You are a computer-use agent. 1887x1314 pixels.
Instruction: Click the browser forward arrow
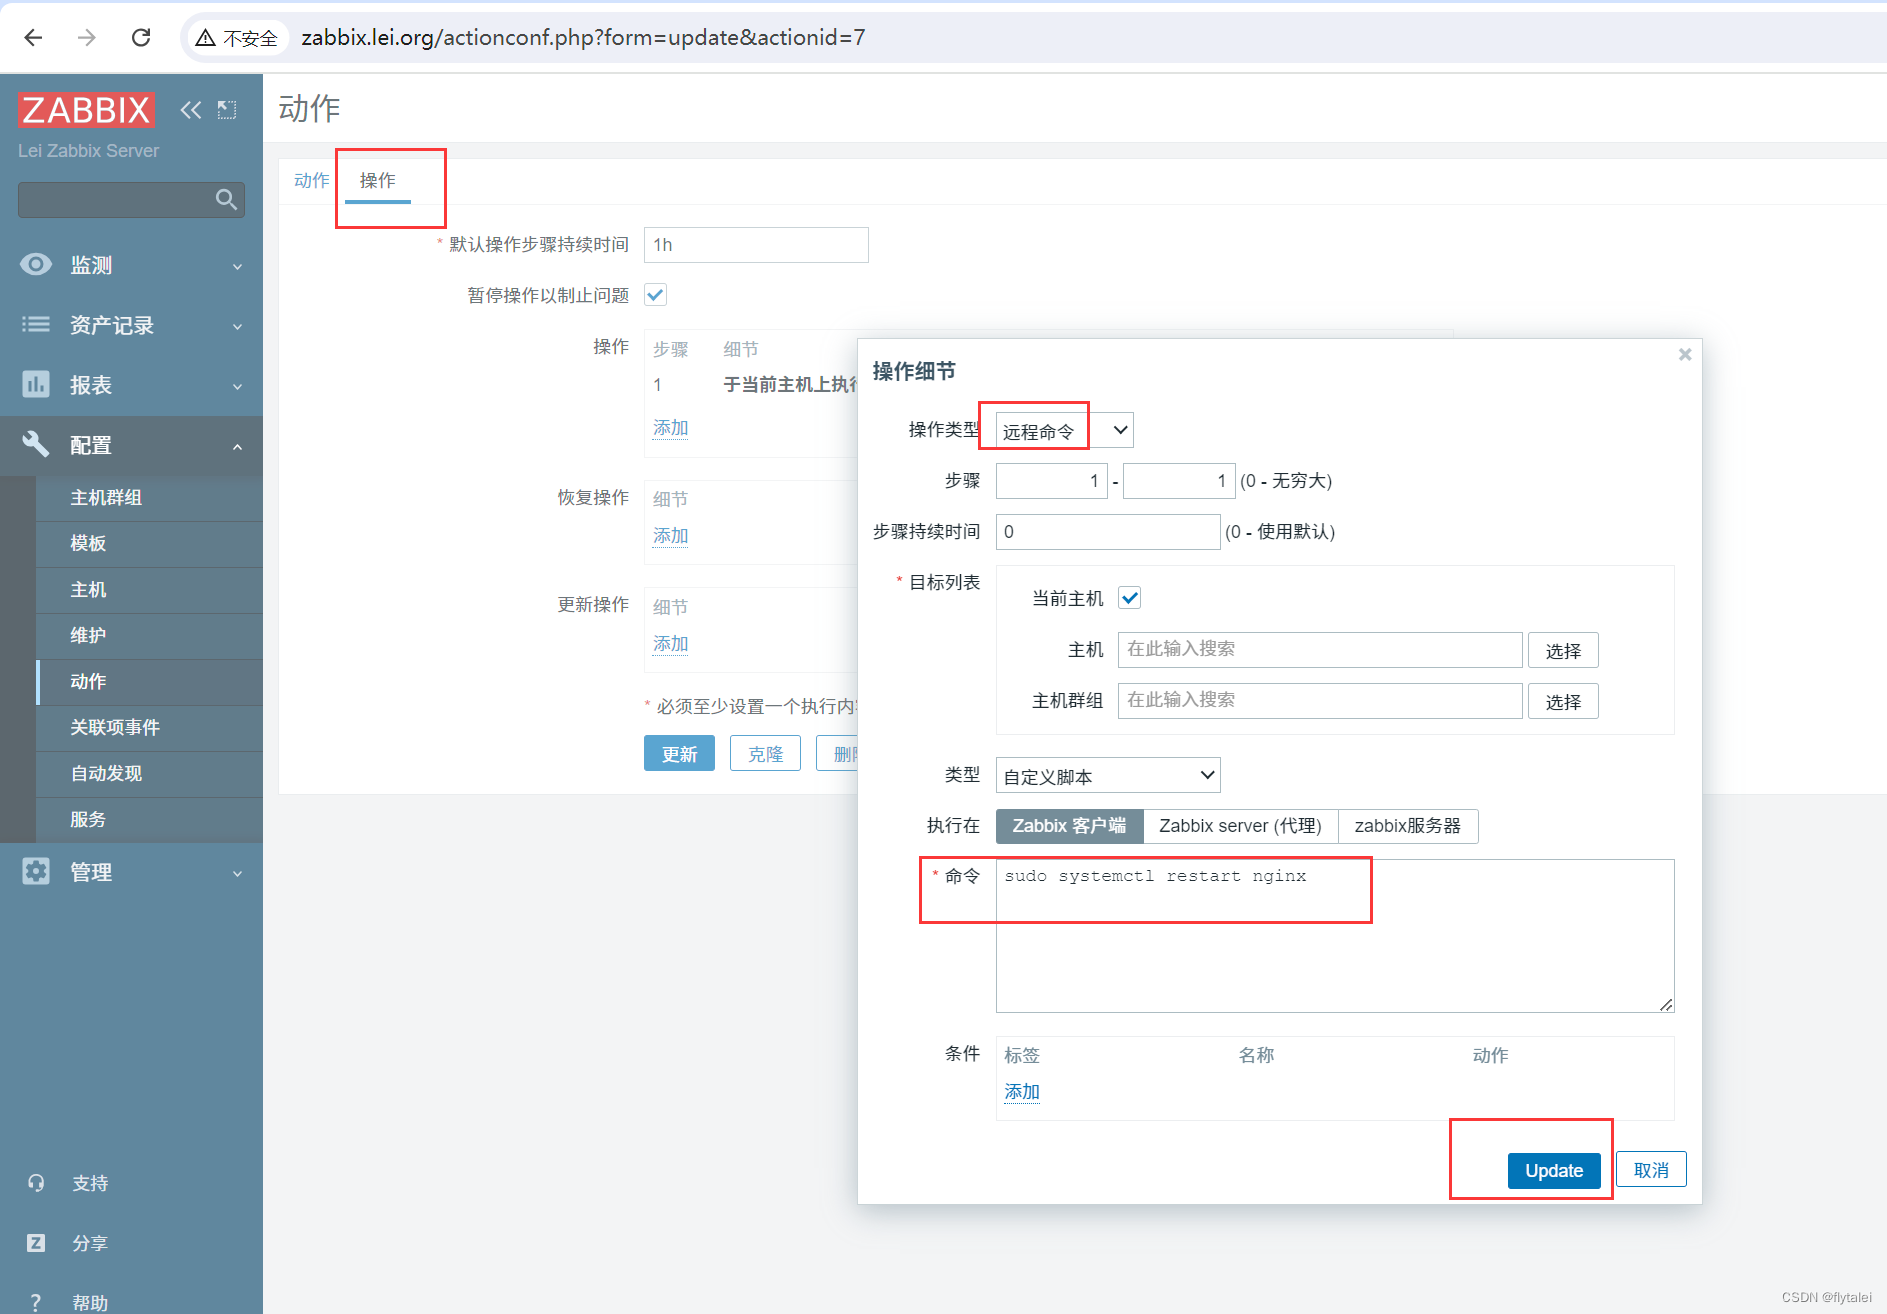tap(87, 37)
